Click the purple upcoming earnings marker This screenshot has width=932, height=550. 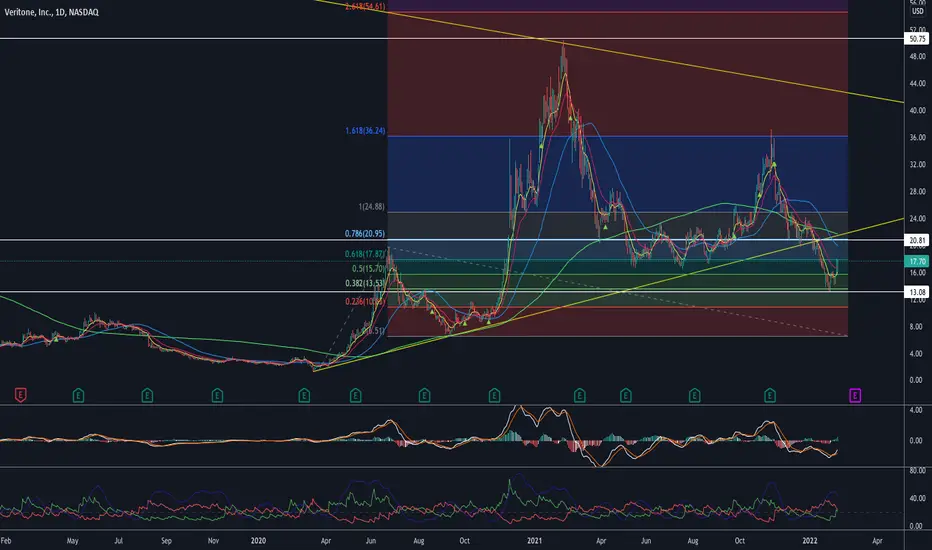855,395
